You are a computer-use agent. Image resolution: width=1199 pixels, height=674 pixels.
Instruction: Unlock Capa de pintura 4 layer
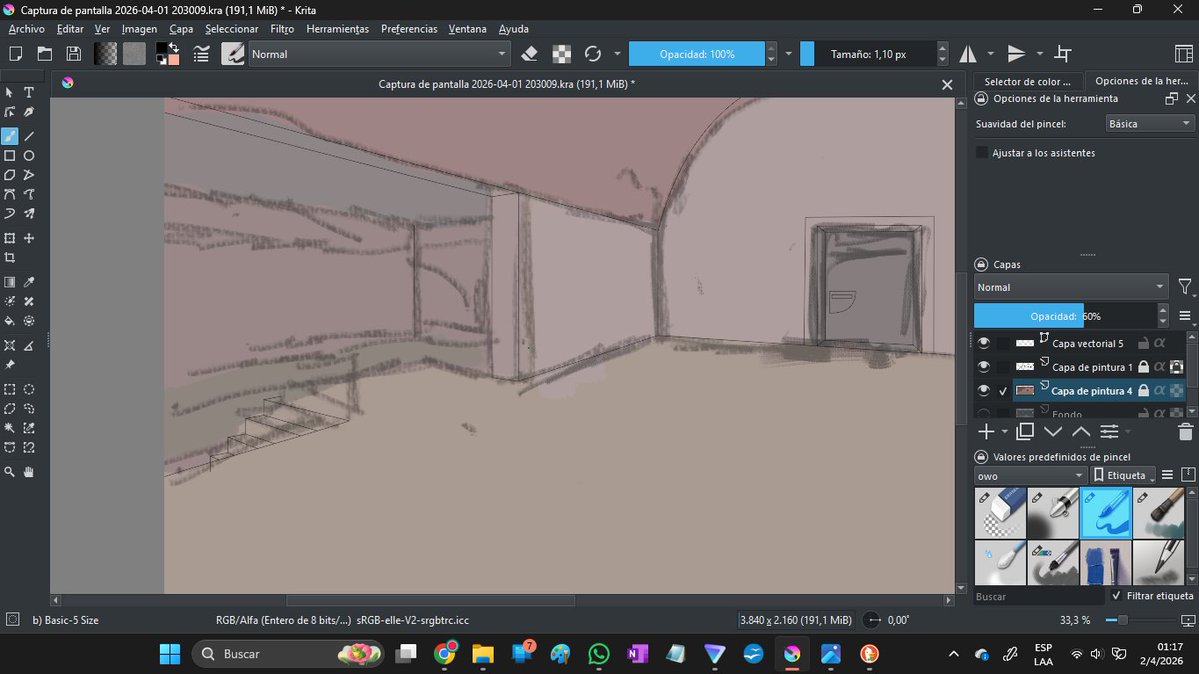[x=1143, y=390]
